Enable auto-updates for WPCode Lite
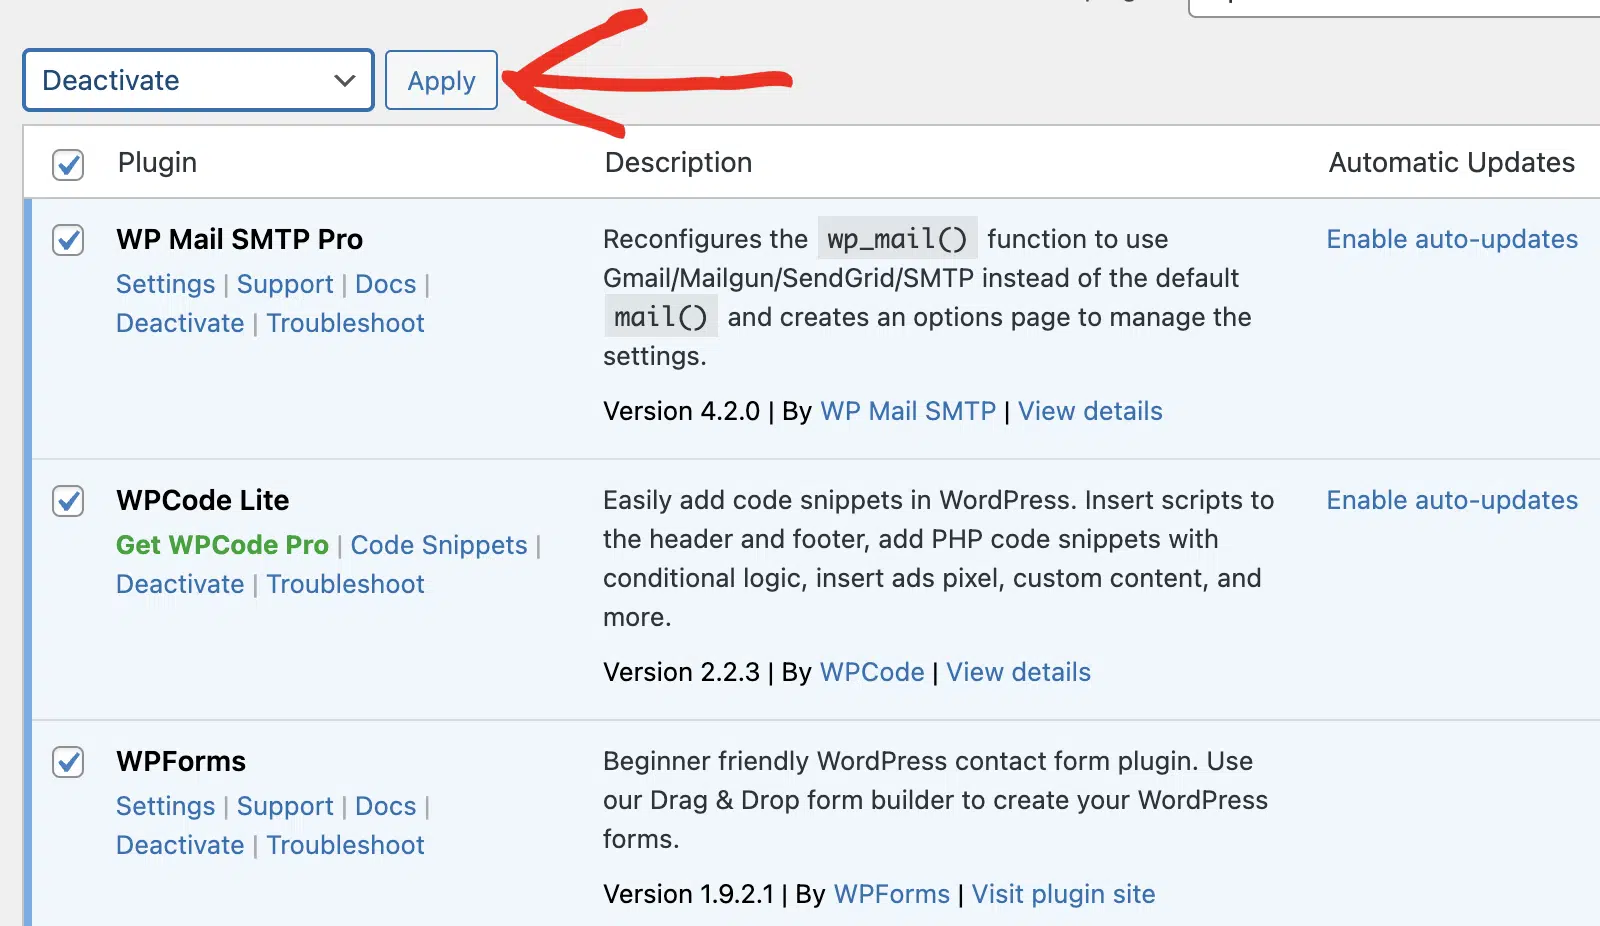Viewport: 1600px width, 926px height. (1452, 500)
